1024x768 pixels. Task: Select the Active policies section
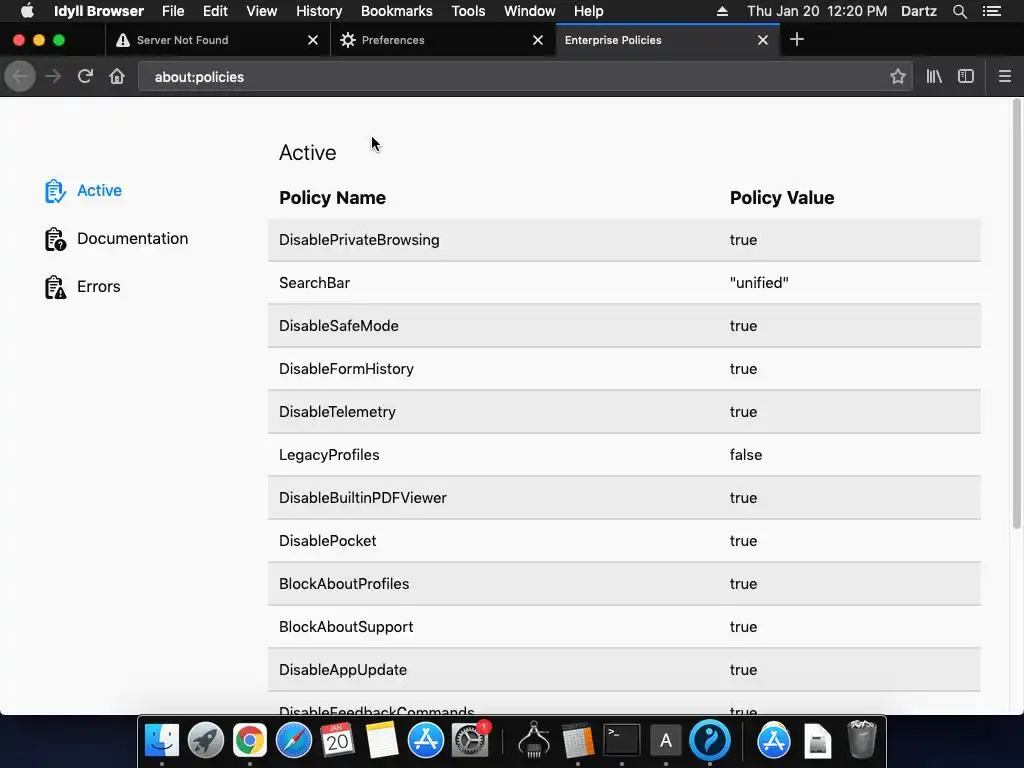click(99, 190)
